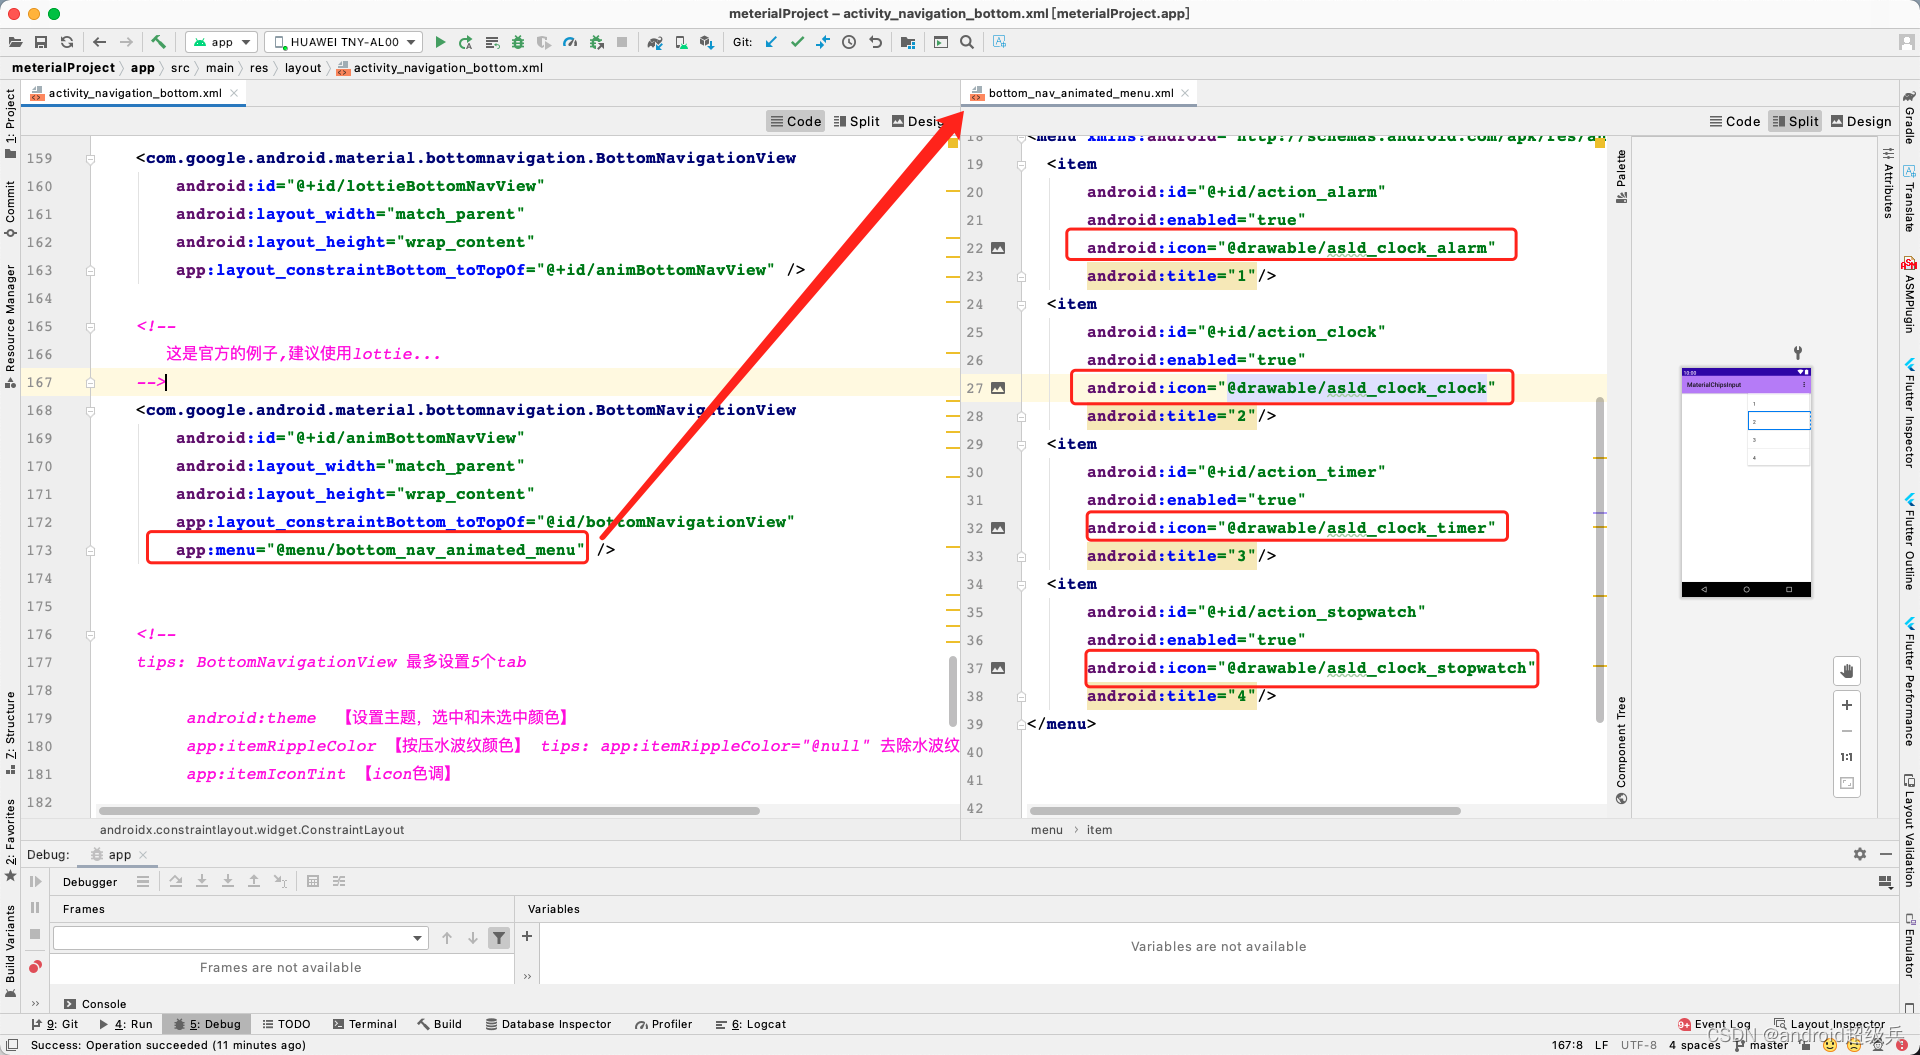Click the Debug panel settings gear icon
1920x1055 pixels.
1860,854
